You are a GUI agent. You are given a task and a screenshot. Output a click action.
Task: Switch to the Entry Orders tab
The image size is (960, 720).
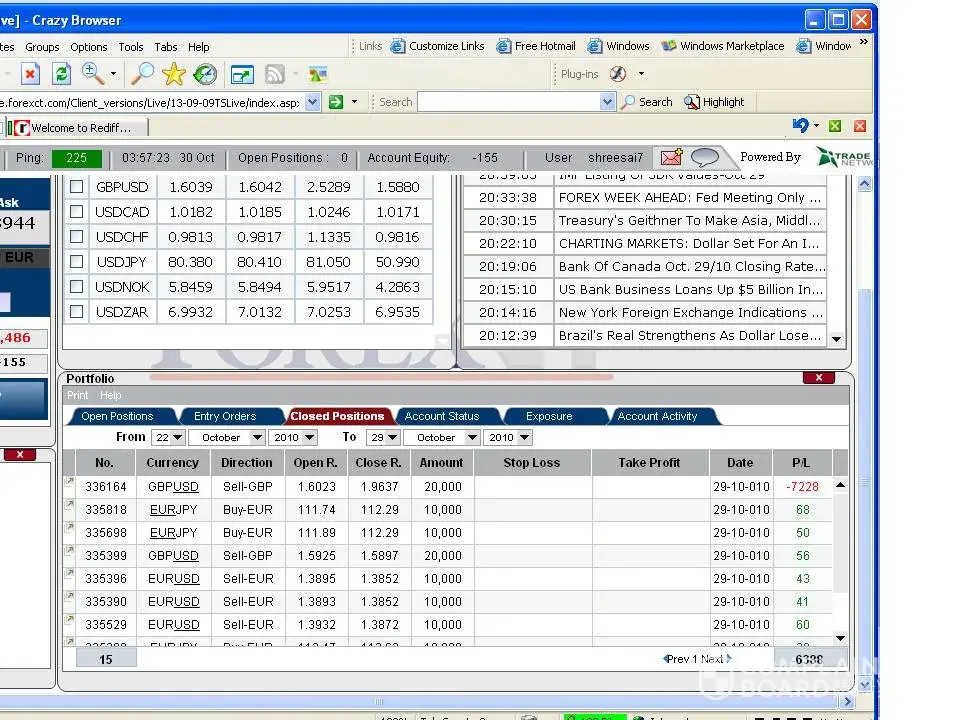coord(224,416)
